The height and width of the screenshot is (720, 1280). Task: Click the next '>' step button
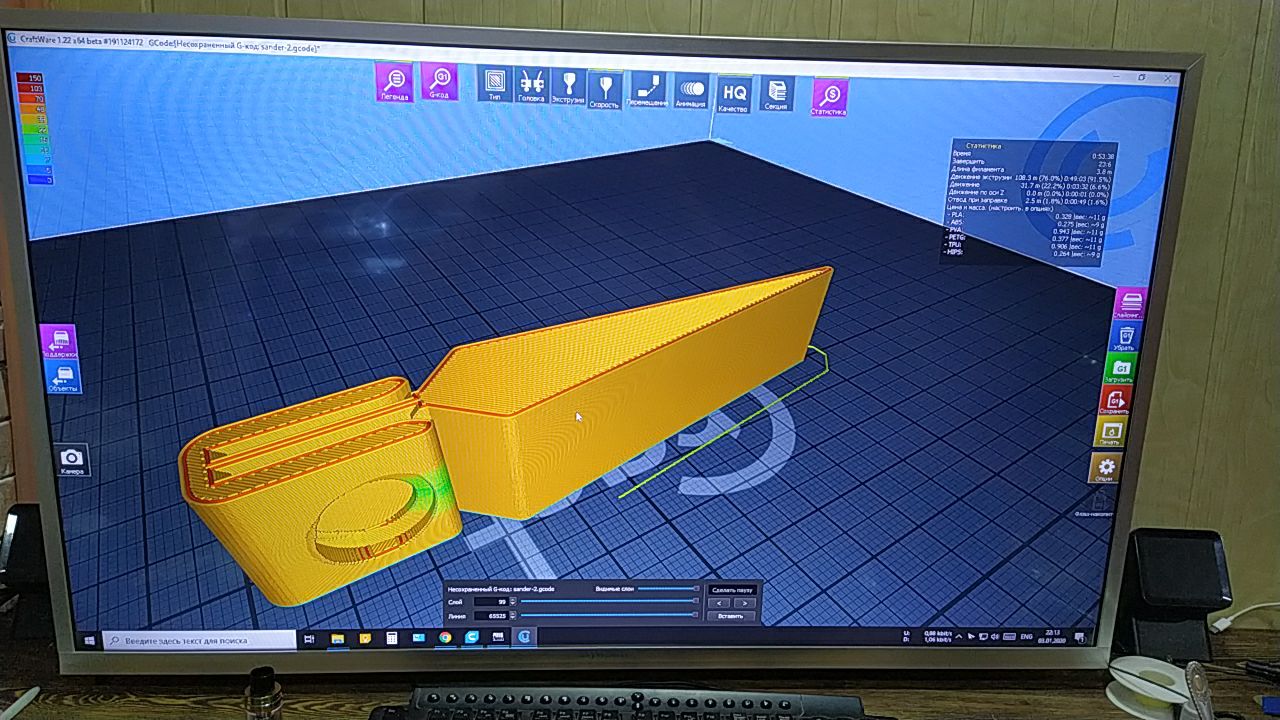[743, 603]
